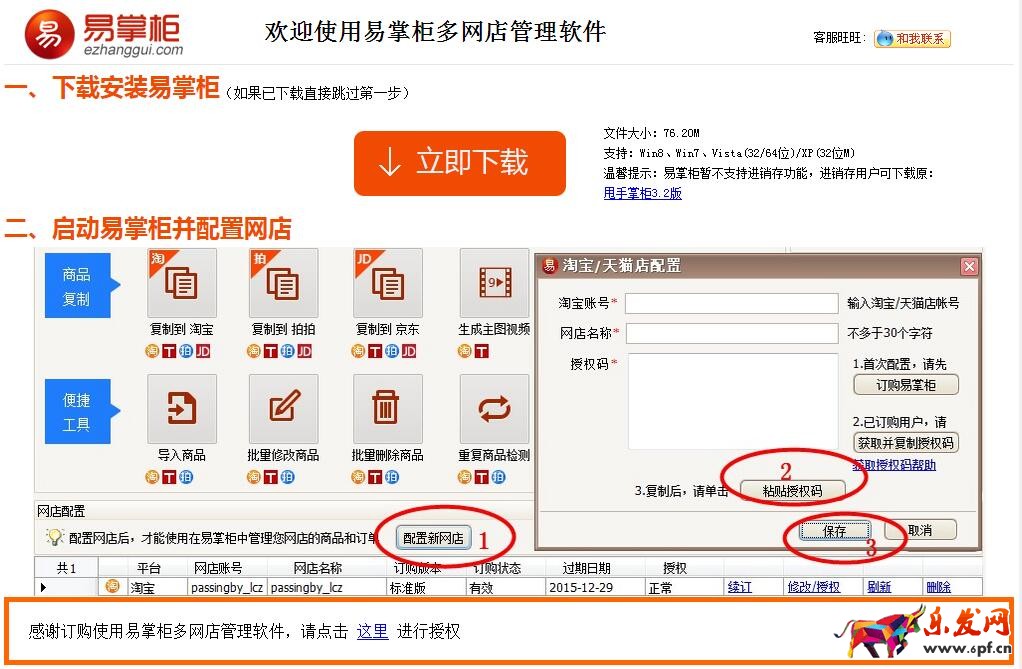The image size is (1022, 669).
Task: Open the 重复商品检测 tool icon
Action: (495, 409)
